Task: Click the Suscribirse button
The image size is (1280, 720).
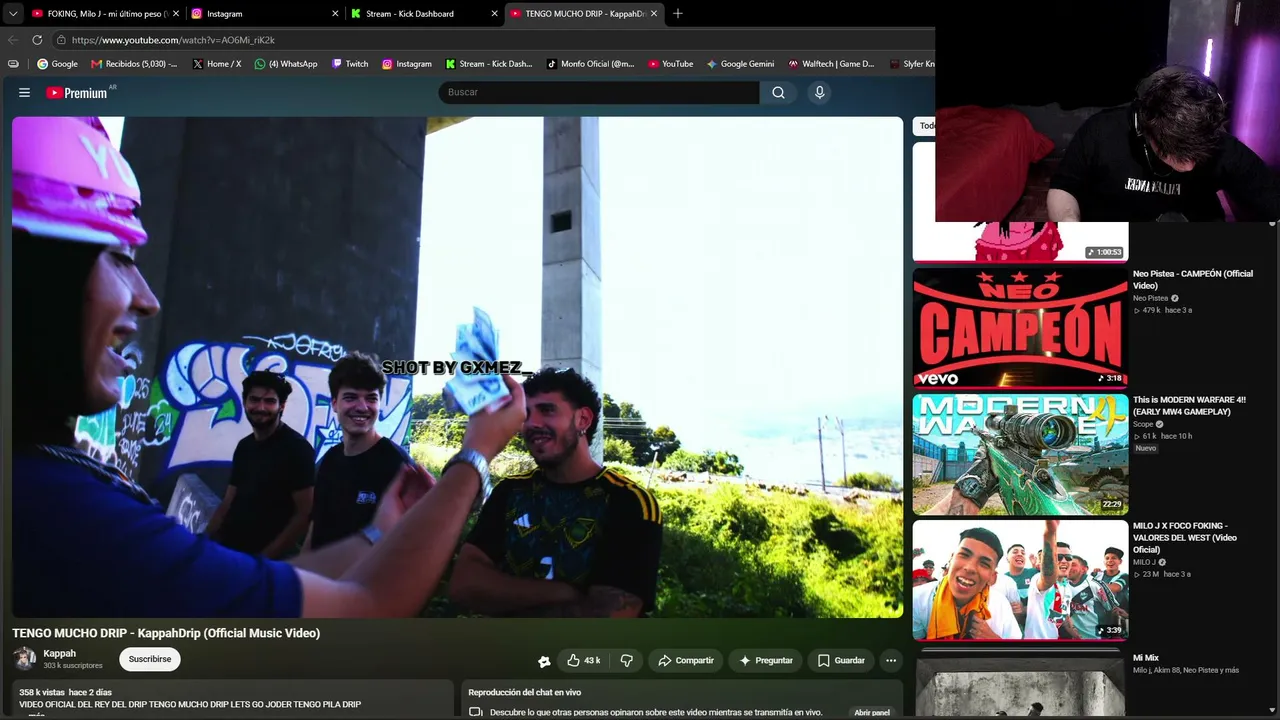Action: click(150, 659)
